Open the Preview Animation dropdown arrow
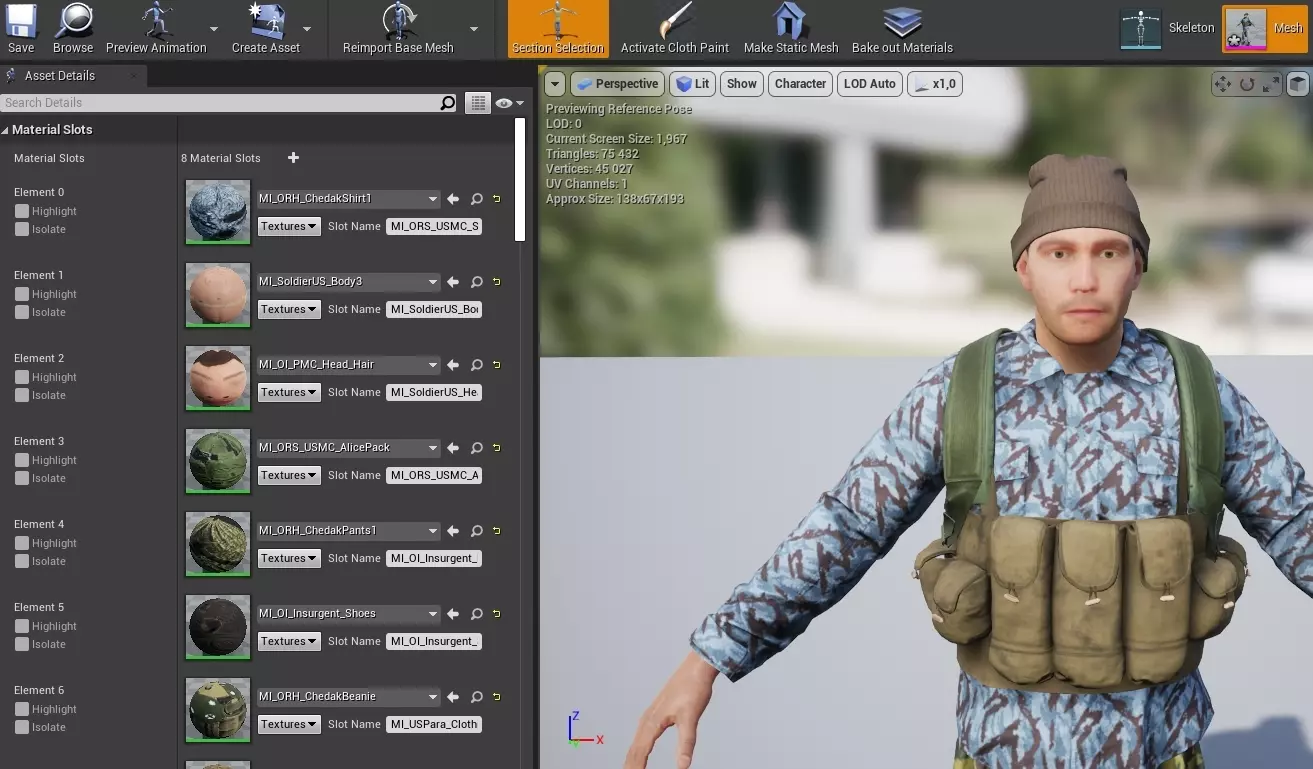This screenshot has height=769, width=1313. [214, 29]
